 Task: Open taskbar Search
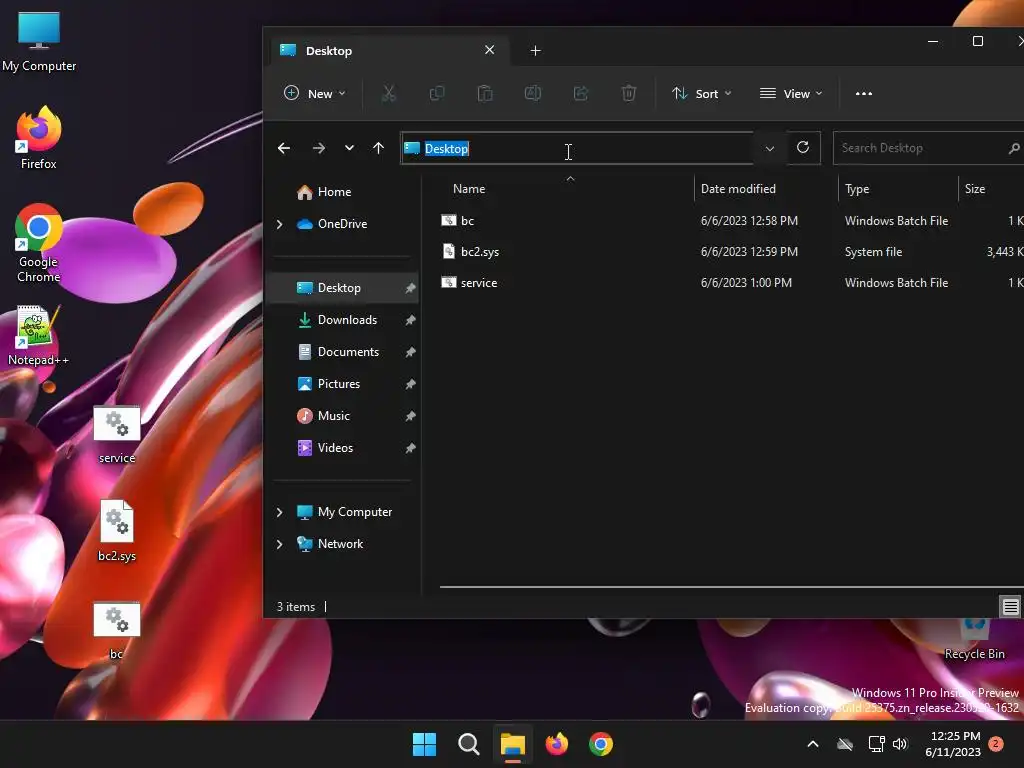(468, 744)
